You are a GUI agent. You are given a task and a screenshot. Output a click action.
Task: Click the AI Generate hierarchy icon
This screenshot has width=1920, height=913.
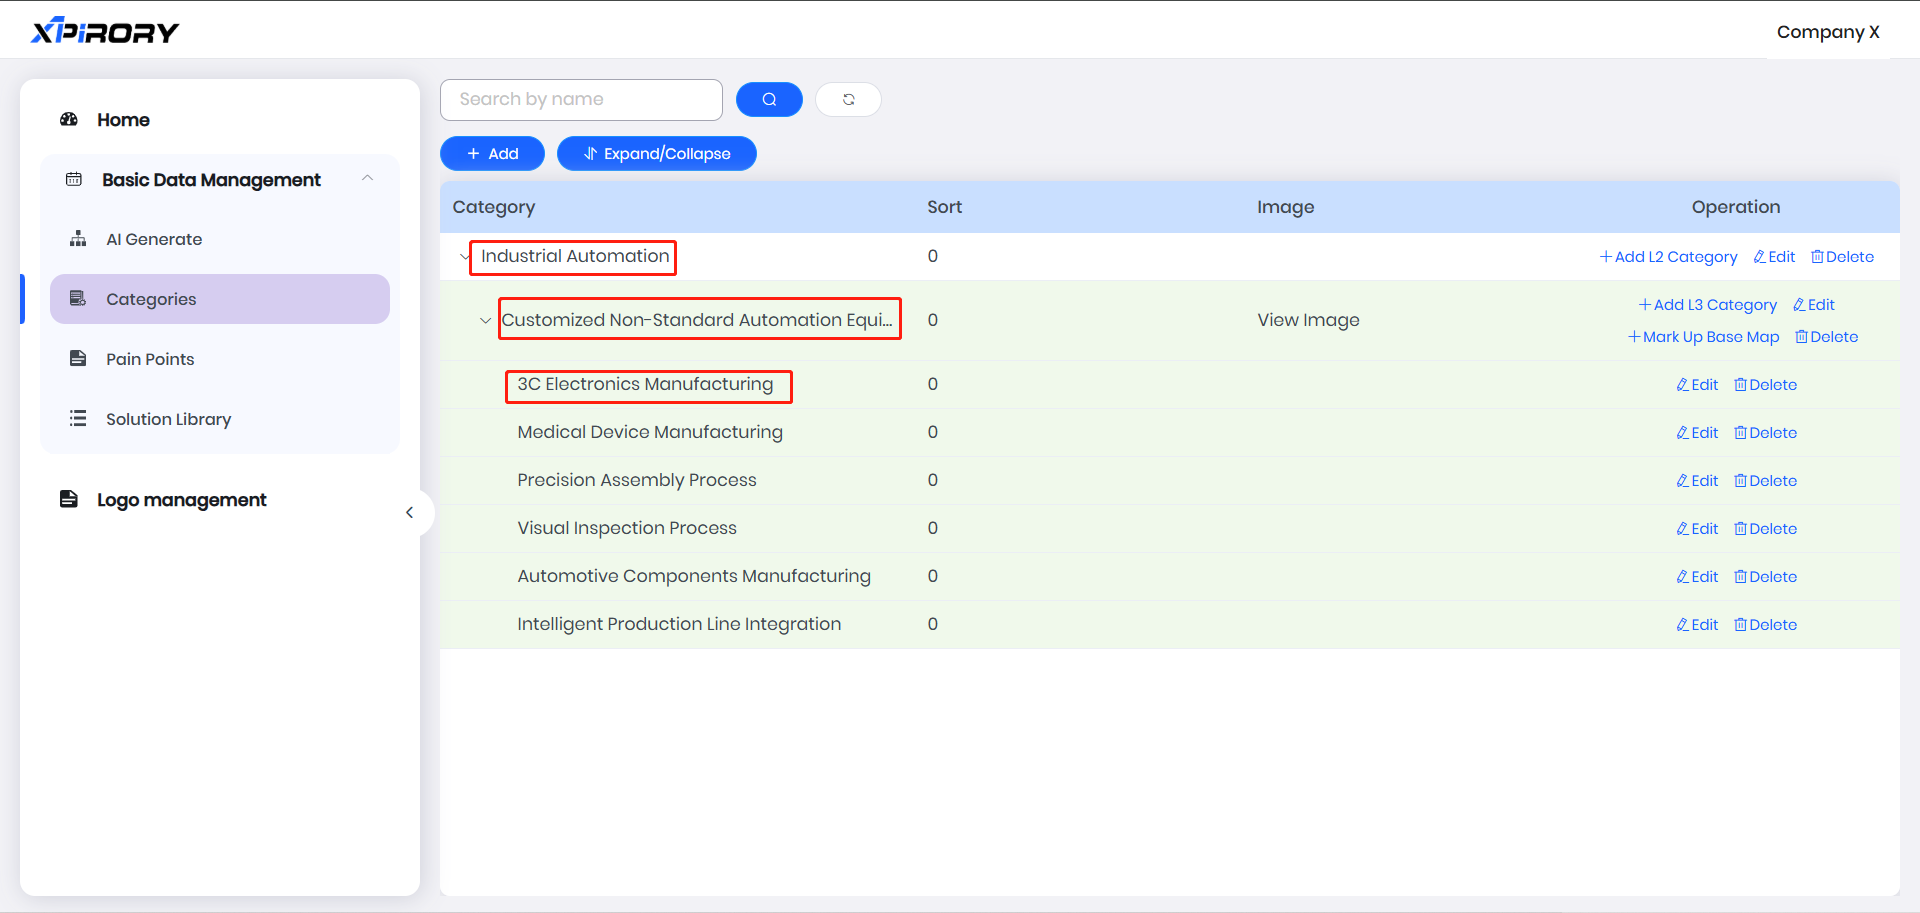click(78, 239)
